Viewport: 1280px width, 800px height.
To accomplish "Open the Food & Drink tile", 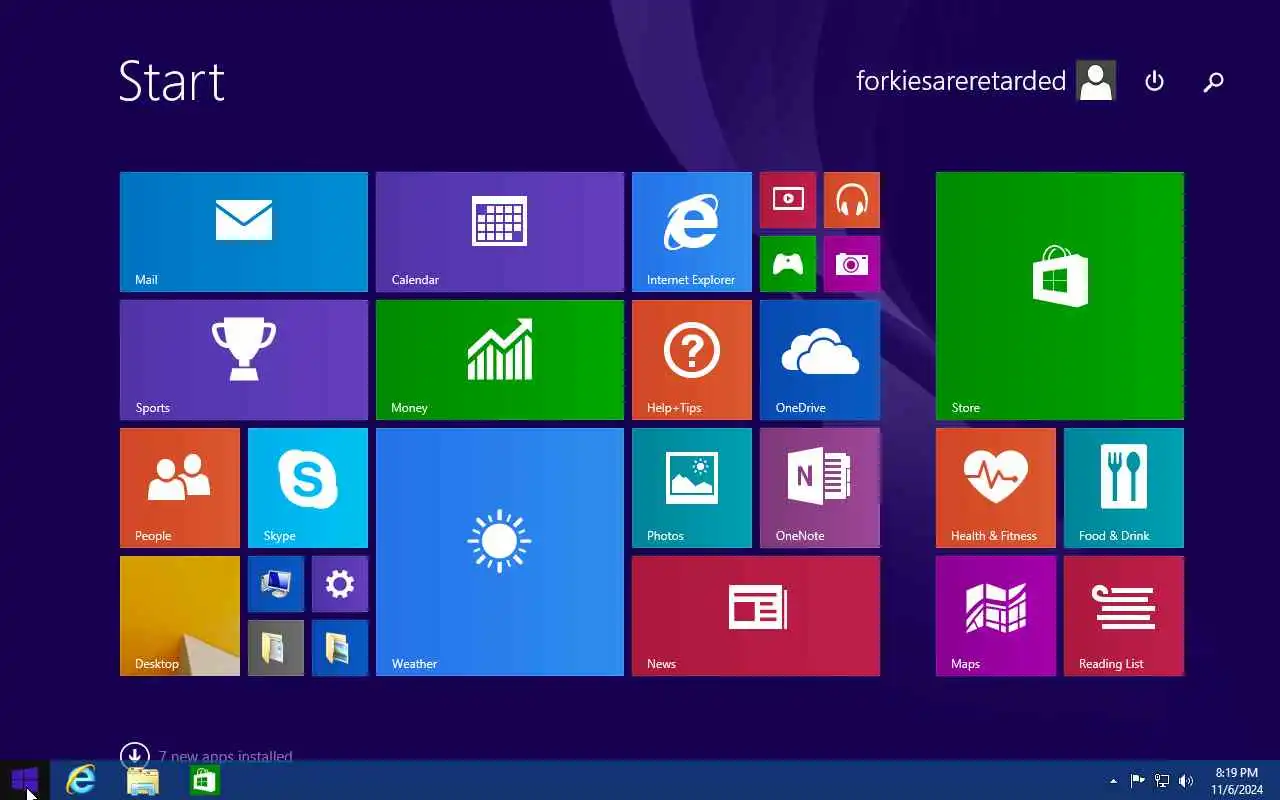I will click(x=1124, y=488).
